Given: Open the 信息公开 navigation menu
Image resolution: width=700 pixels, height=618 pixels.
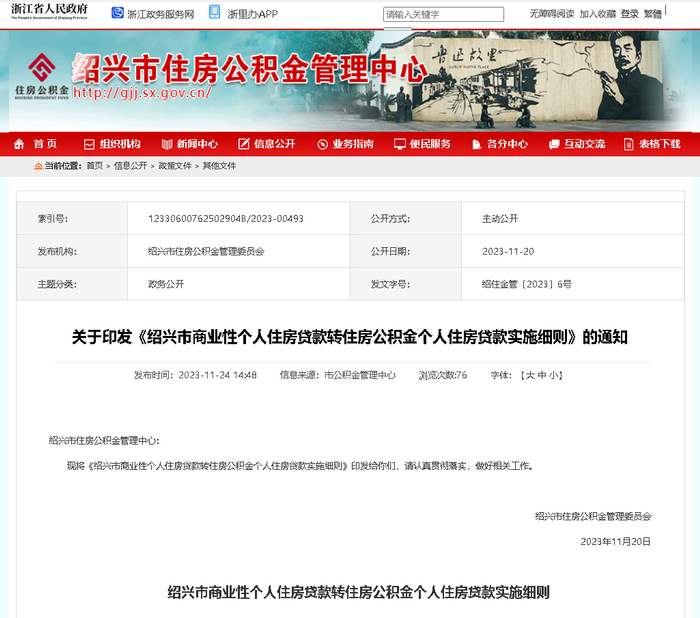Looking at the screenshot, I should click(x=275, y=144).
